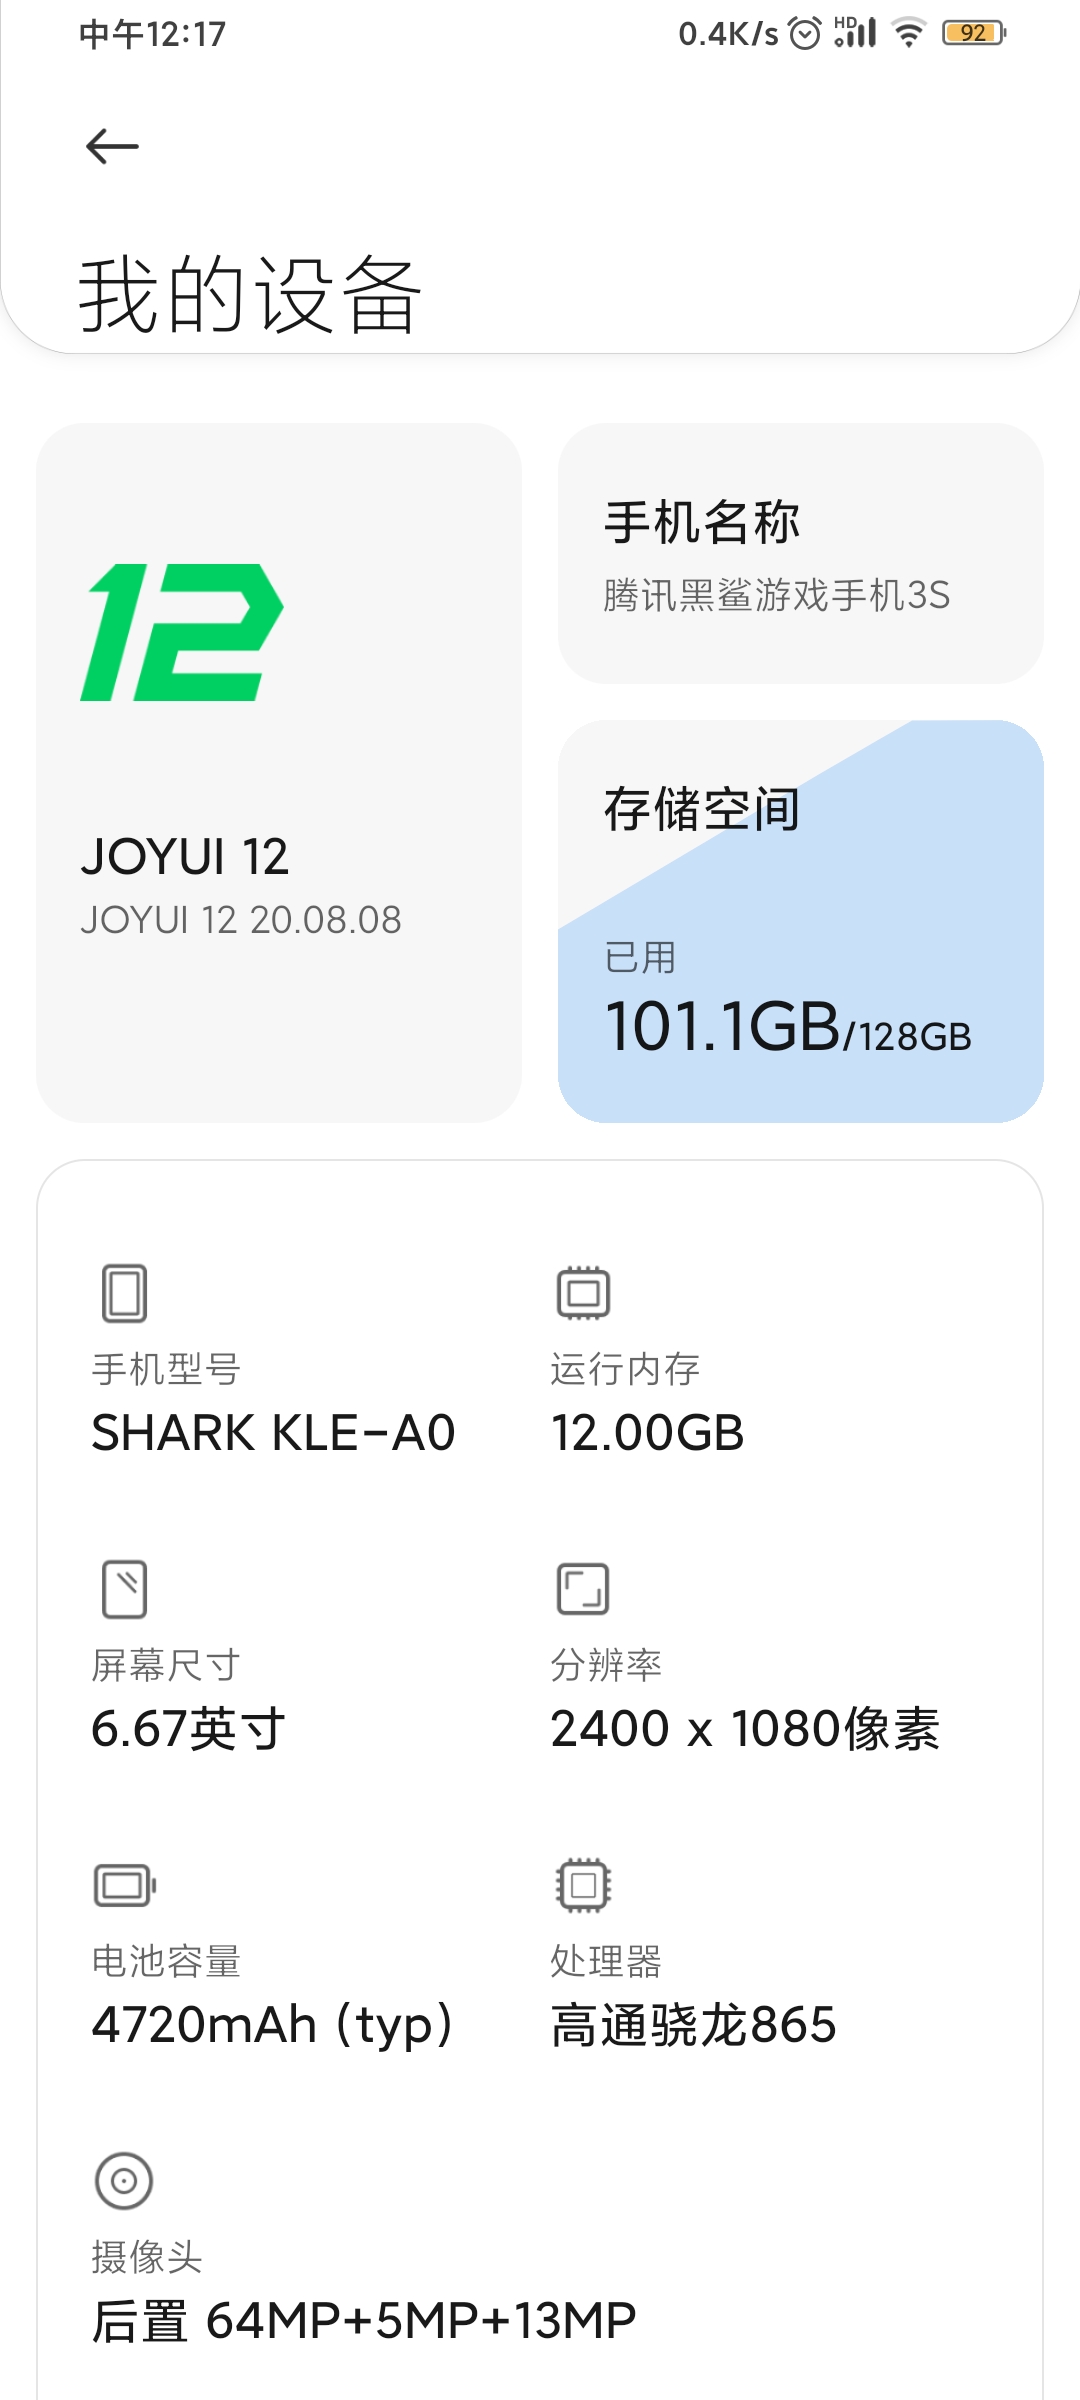Tap the alarm clock status icon
Image resolution: width=1080 pixels, height=2400 pixels.
click(805, 34)
